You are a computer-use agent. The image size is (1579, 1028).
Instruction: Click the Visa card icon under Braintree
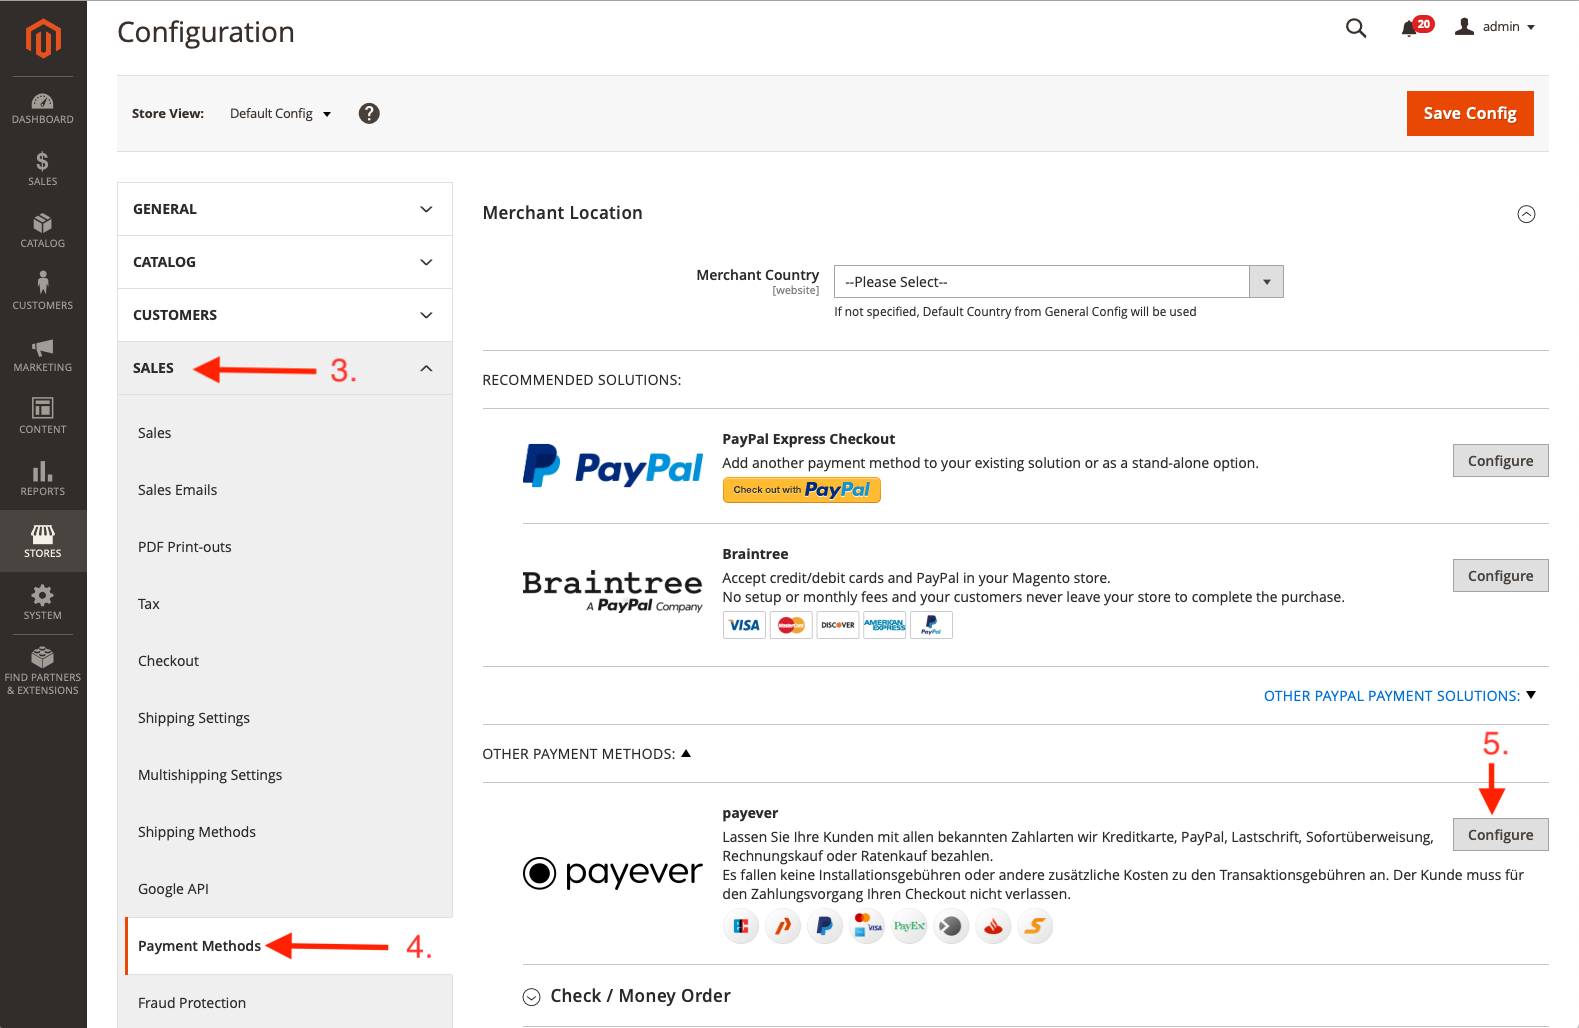pos(744,625)
